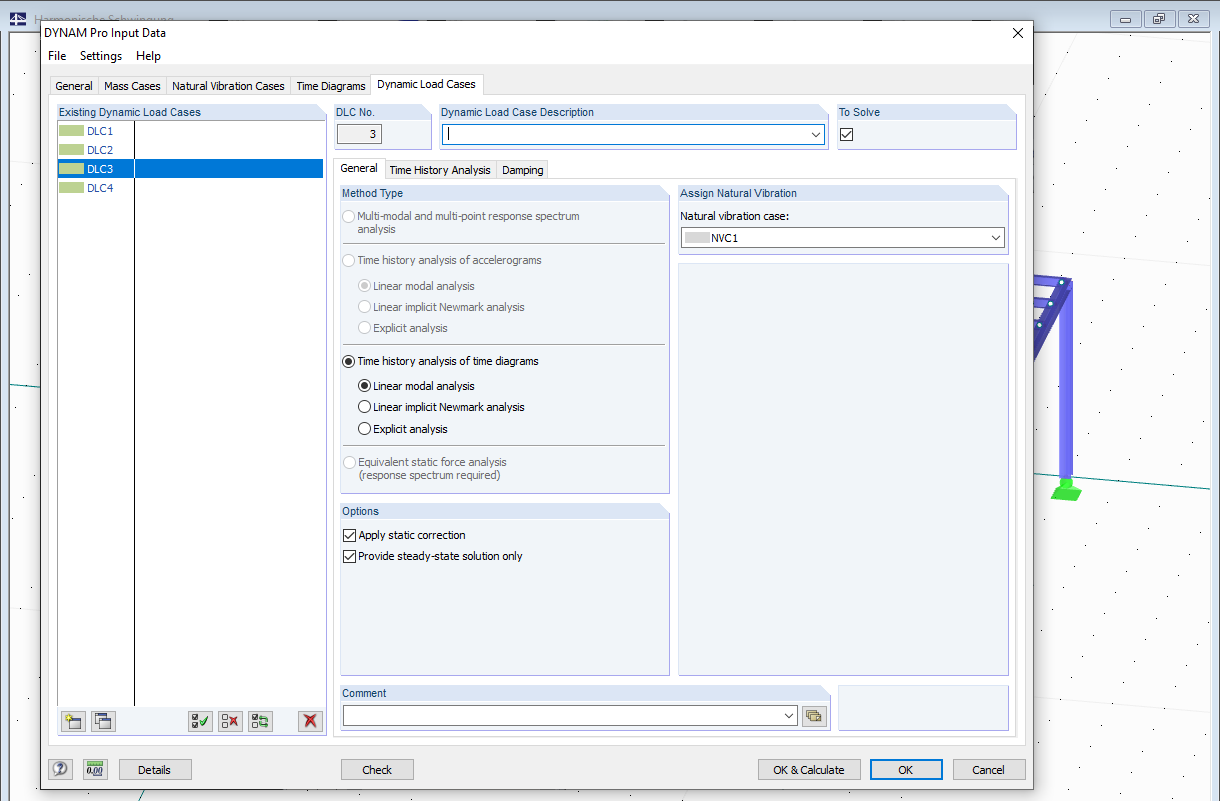Copy the selected dynamic load case
Image resolution: width=1220 pixels, height=801 pixels.
(103, 721)
